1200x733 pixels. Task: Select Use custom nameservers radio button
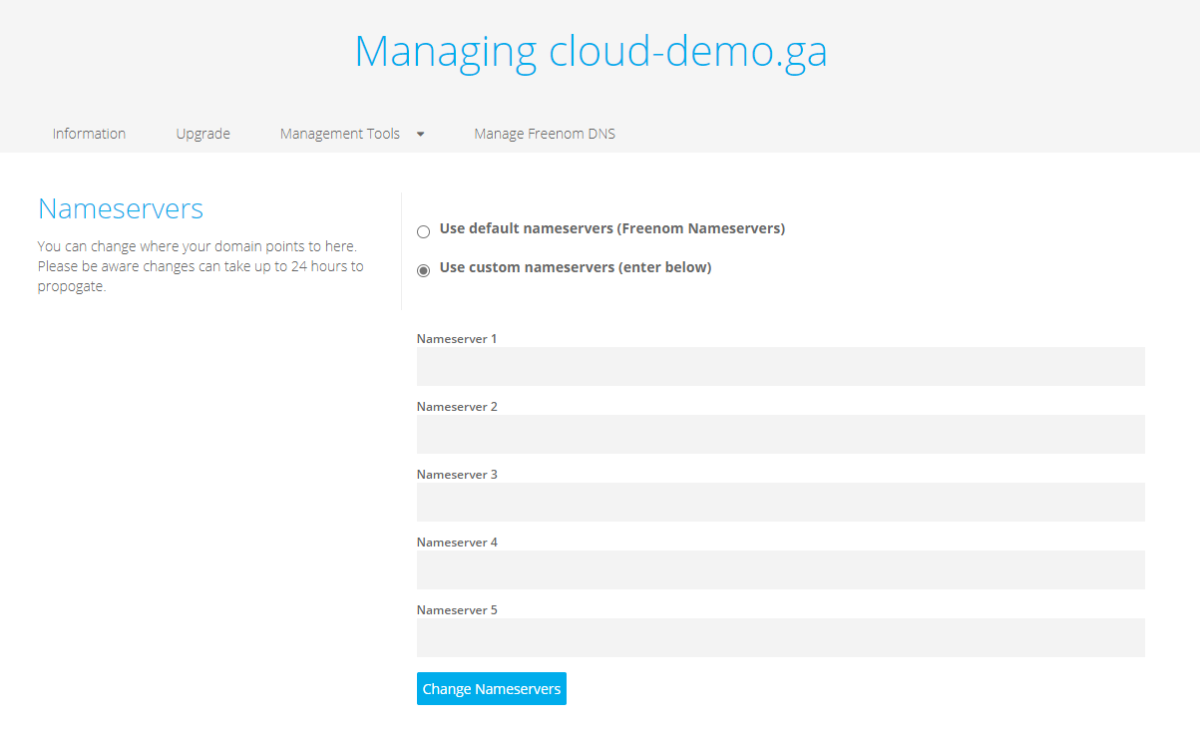[423, 271]
